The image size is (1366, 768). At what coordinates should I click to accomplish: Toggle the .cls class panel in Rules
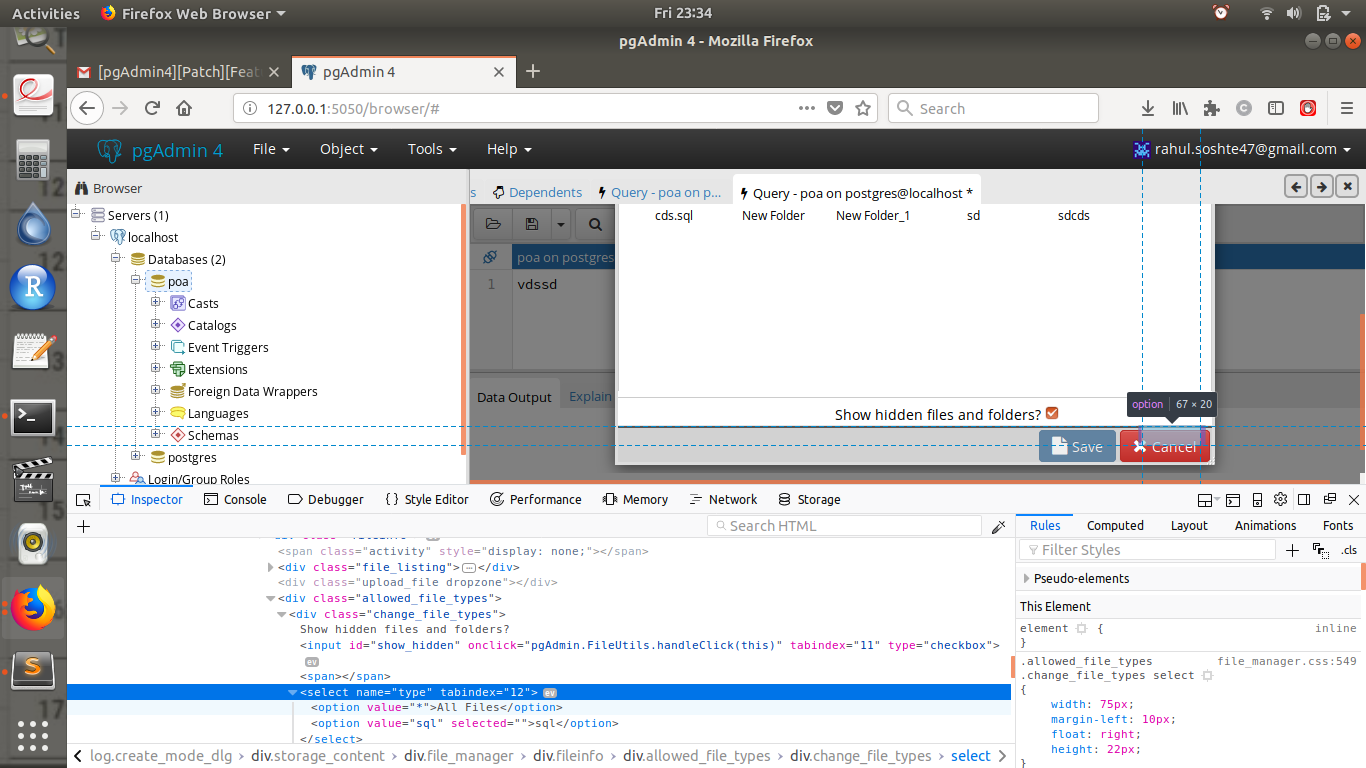pos(1349,550)
